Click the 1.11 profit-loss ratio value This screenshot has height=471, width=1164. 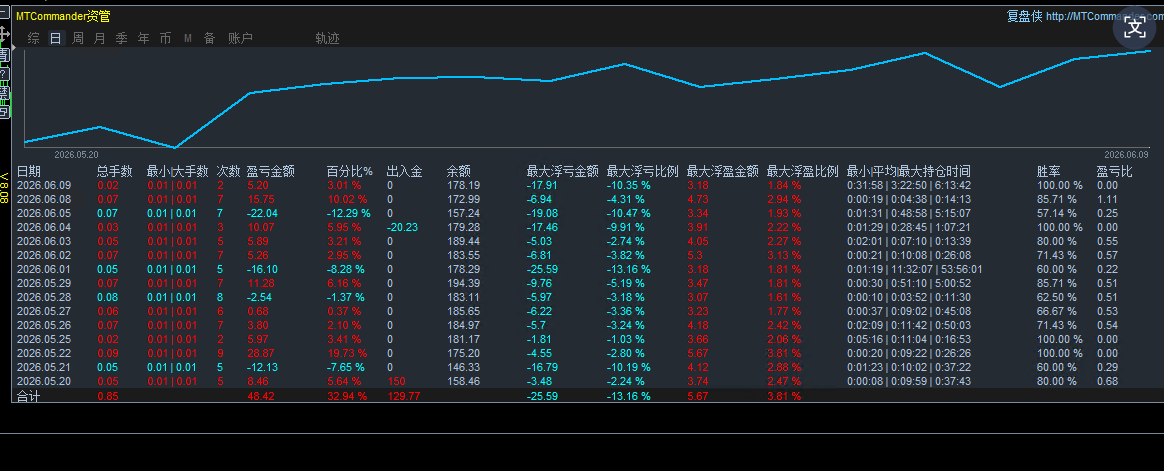coord(1107,199)
